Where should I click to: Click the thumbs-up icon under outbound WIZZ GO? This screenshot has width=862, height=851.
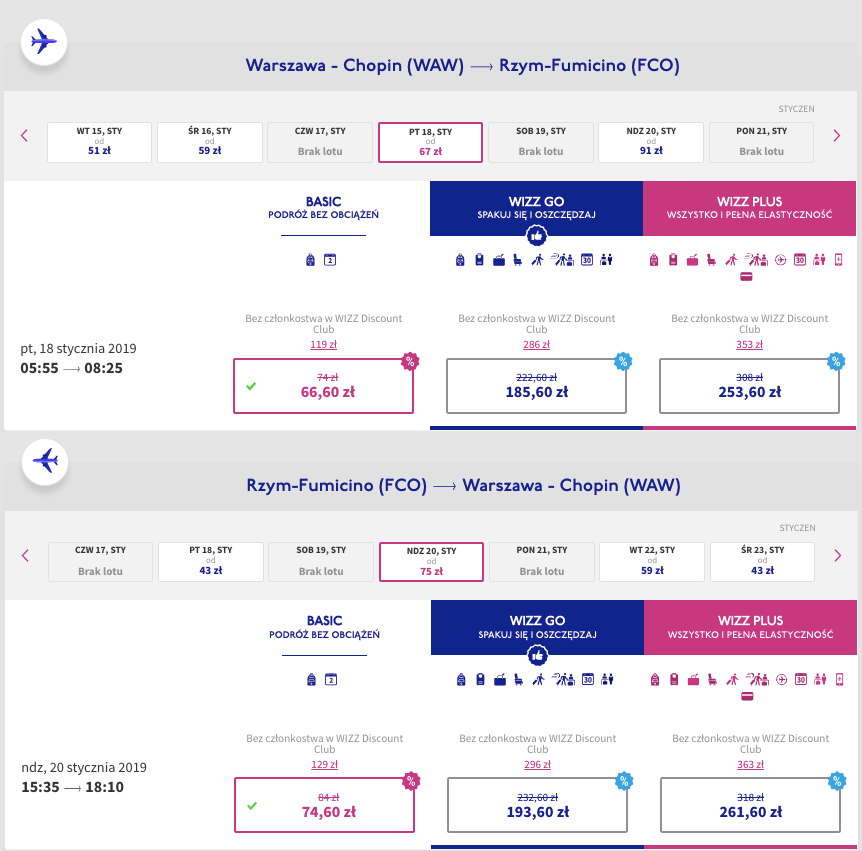[537, 236]
